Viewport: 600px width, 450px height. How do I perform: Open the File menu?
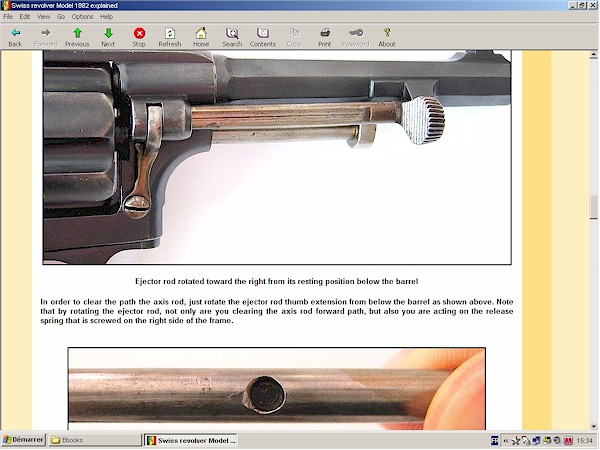[x=8, y=16]
